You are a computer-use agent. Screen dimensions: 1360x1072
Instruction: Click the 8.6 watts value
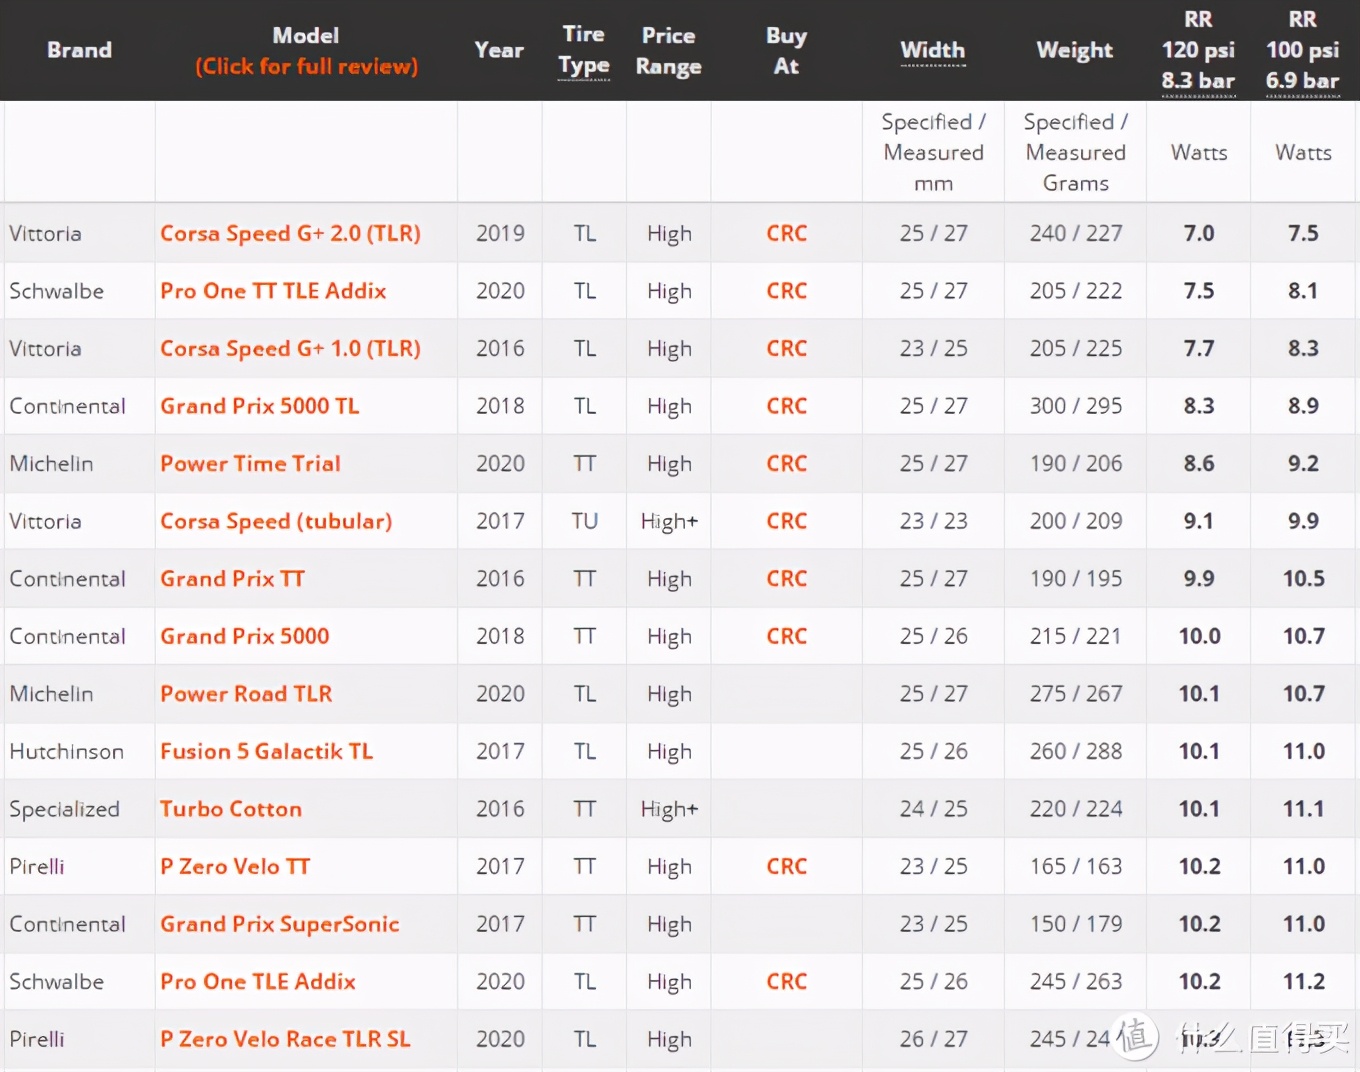coord(1199,463)
